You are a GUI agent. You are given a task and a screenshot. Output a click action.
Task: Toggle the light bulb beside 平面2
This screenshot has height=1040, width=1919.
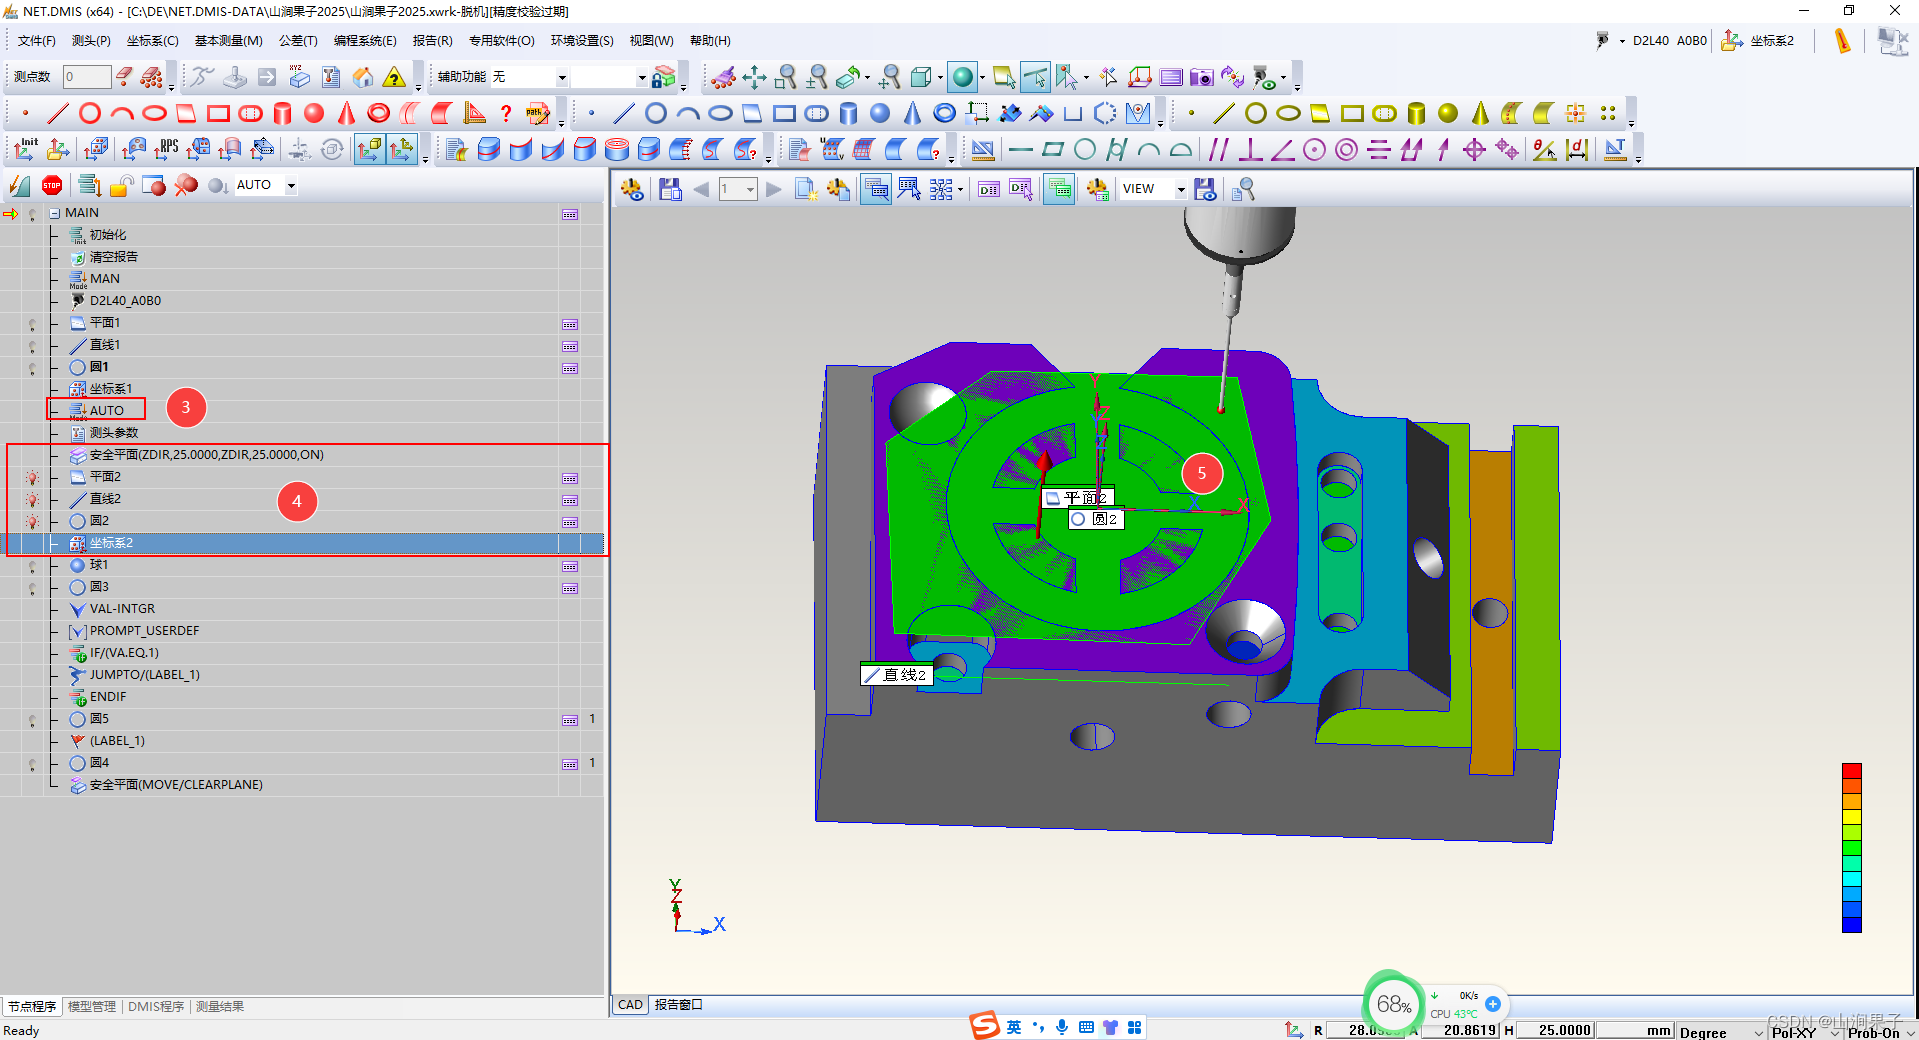coord(32,478)
